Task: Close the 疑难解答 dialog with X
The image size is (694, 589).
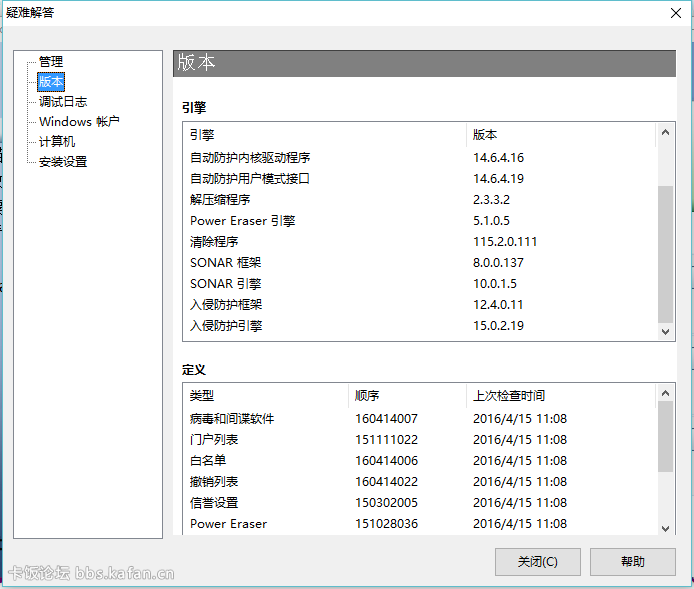Action: pyautogui.click(x=676, y=13)
